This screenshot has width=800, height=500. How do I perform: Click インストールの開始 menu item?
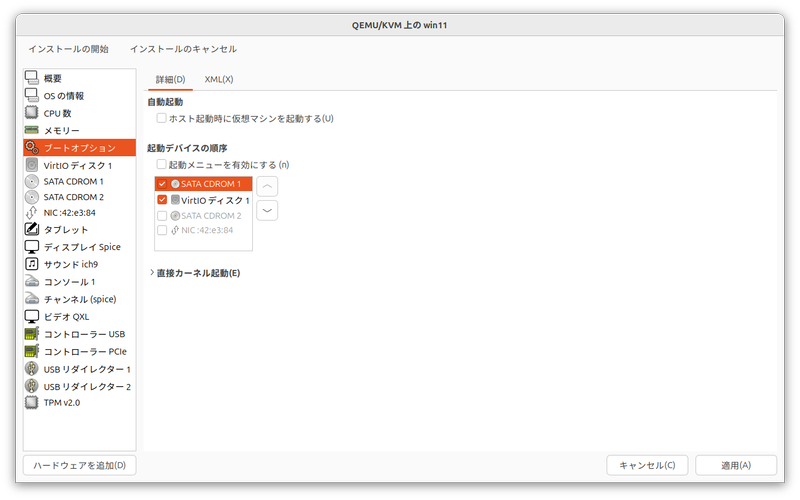(68, 49)
